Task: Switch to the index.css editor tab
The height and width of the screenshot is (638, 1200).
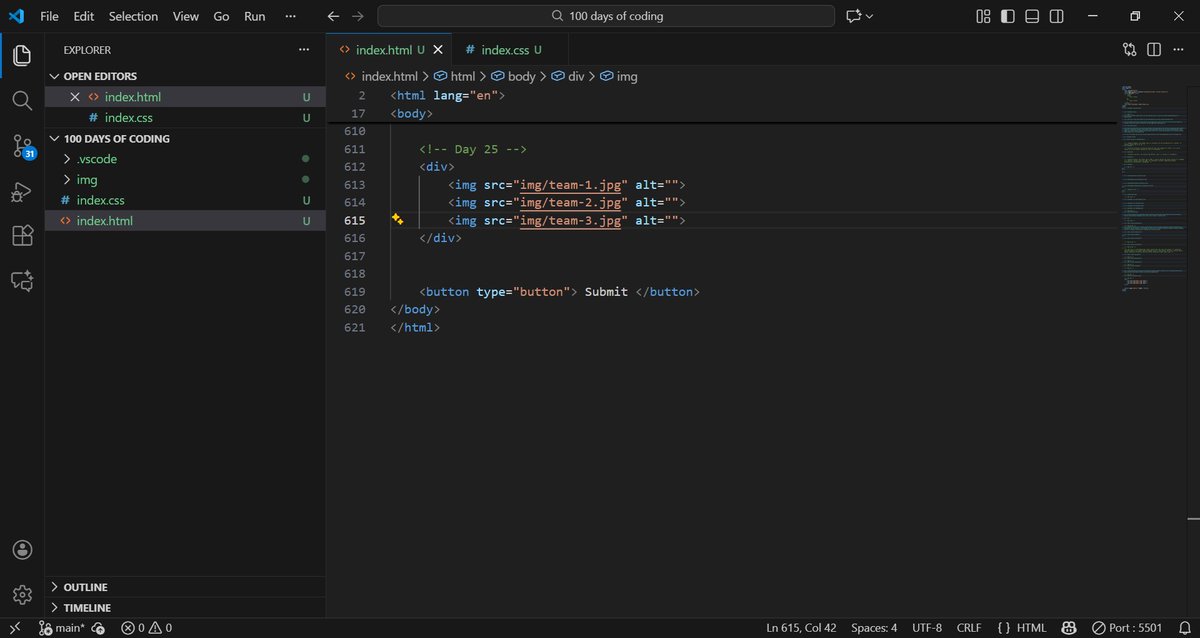Action: tap(511, 49)
